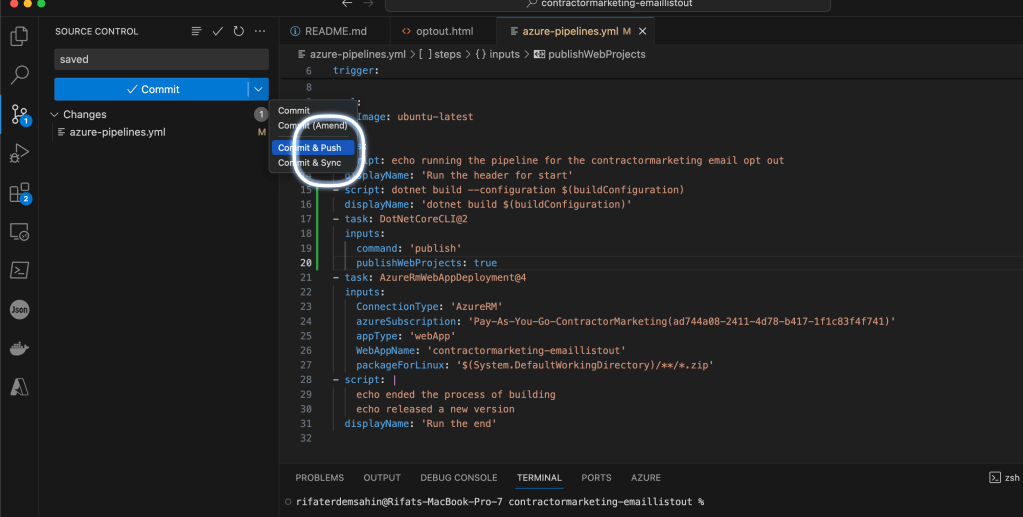The height and width of the screenshot is (517, 1023).
Task: Click the text 'ubuntu-latest' in the editor
Action: (435, 117)
